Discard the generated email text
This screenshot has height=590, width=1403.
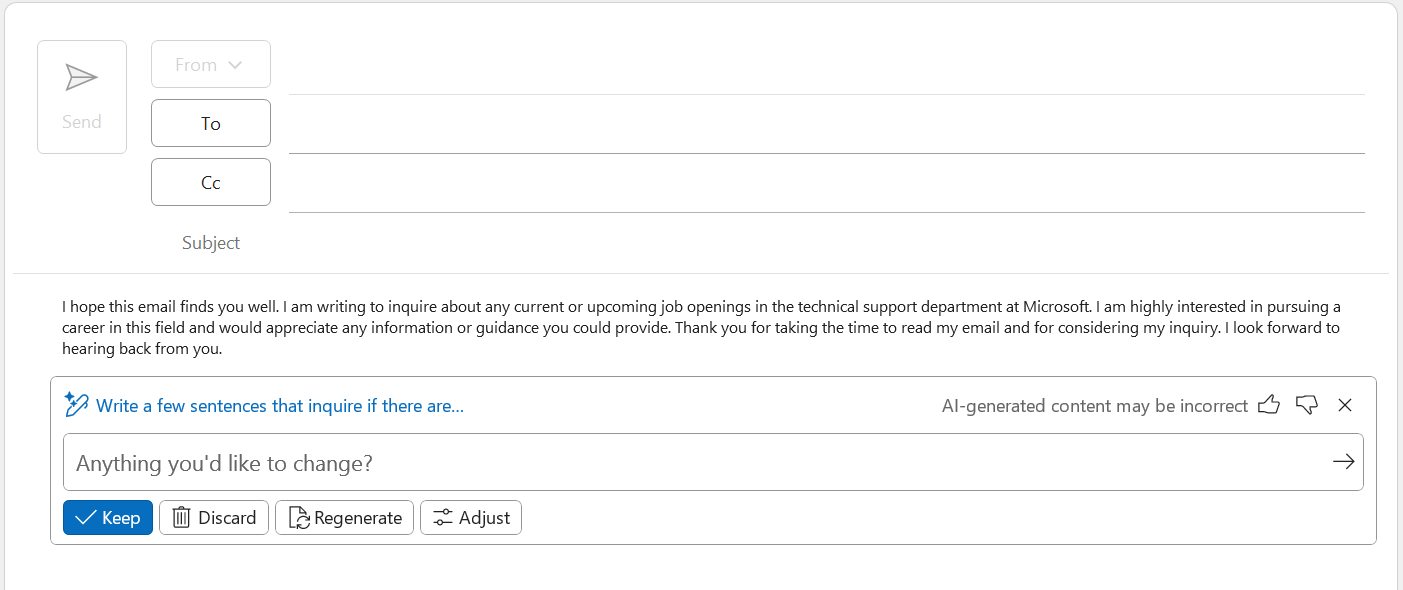(x=213, y=517)
